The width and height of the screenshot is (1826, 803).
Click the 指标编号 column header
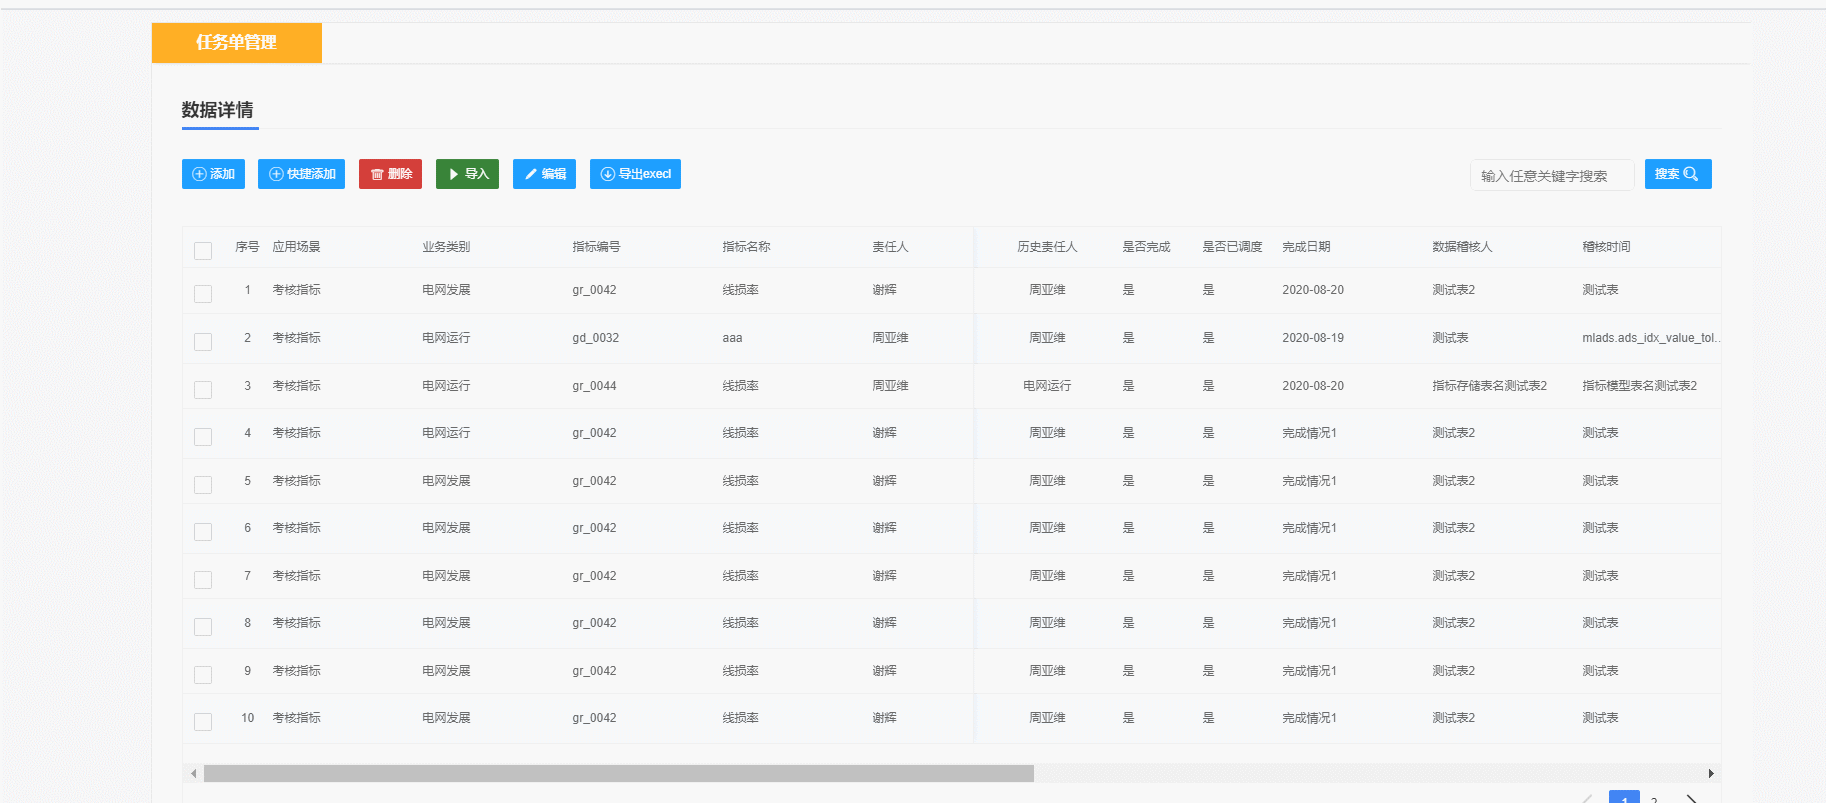point(596,247)
